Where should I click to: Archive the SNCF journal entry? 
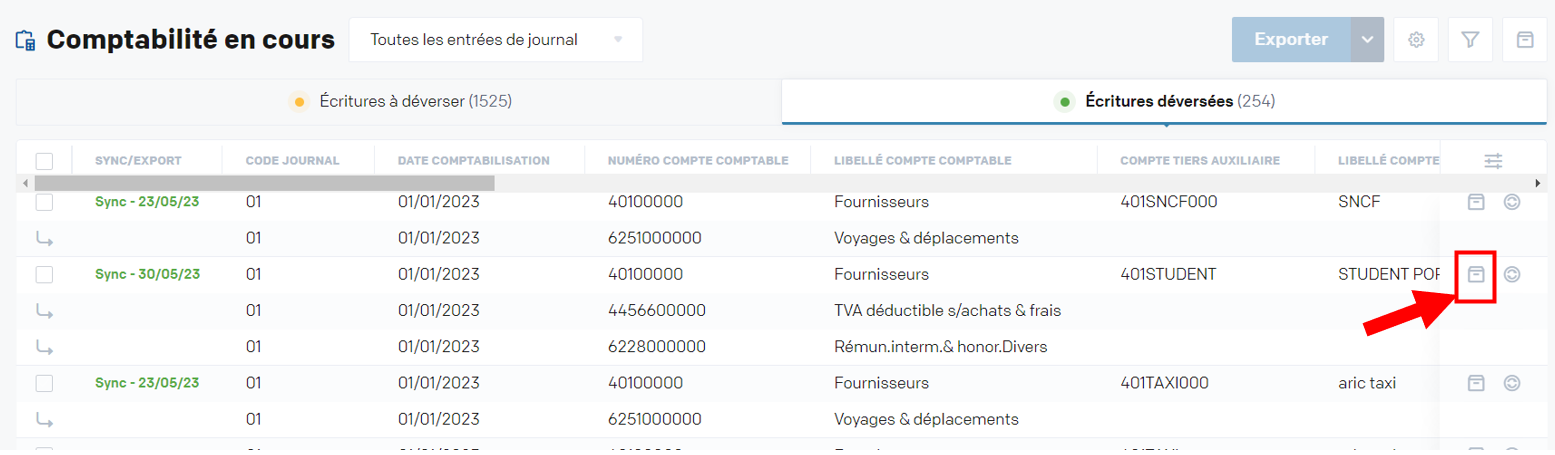pos(1475,202)
